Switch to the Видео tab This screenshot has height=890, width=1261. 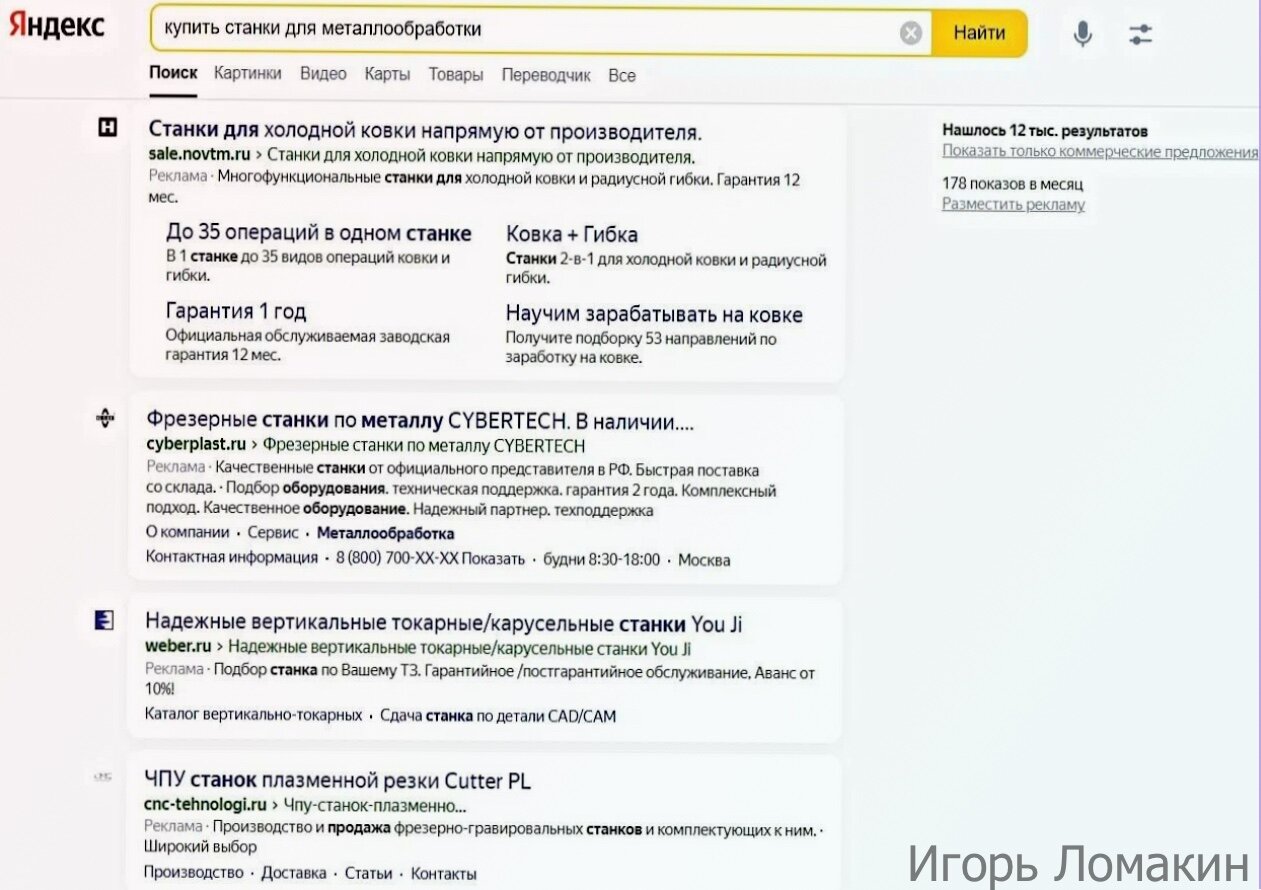click(323, 74)
